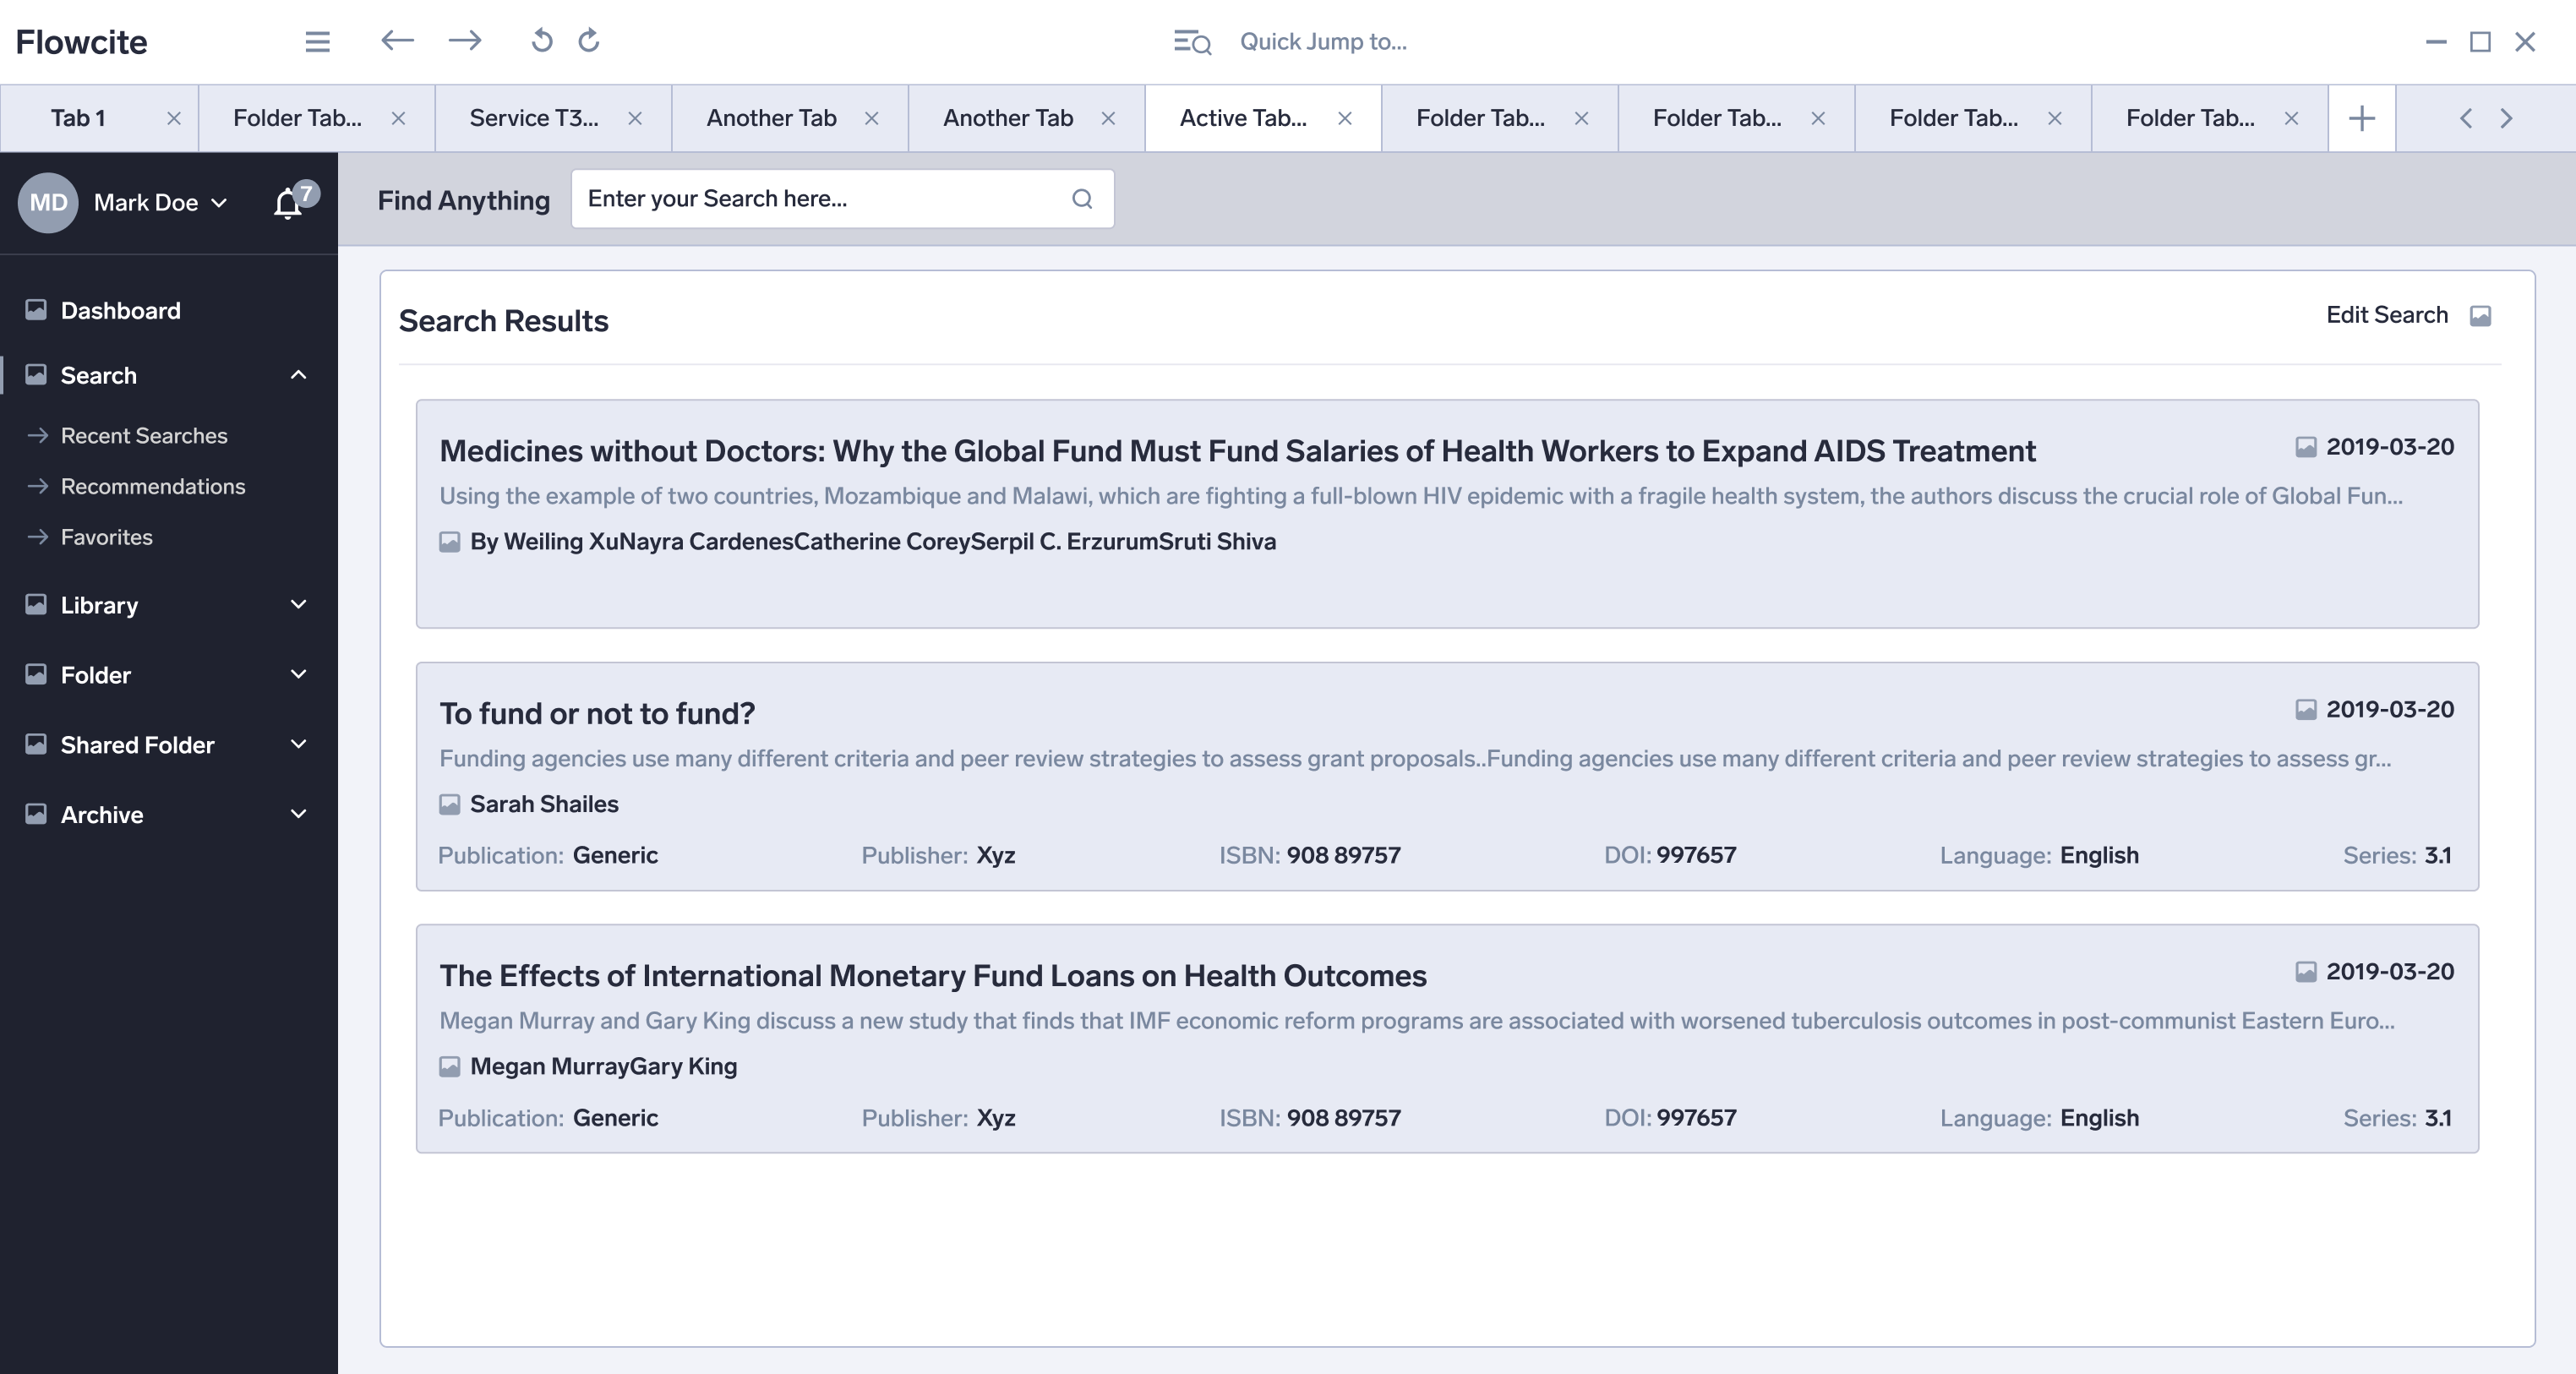
Task: Click the forward navigation arrow
Action: pos(465,41)
